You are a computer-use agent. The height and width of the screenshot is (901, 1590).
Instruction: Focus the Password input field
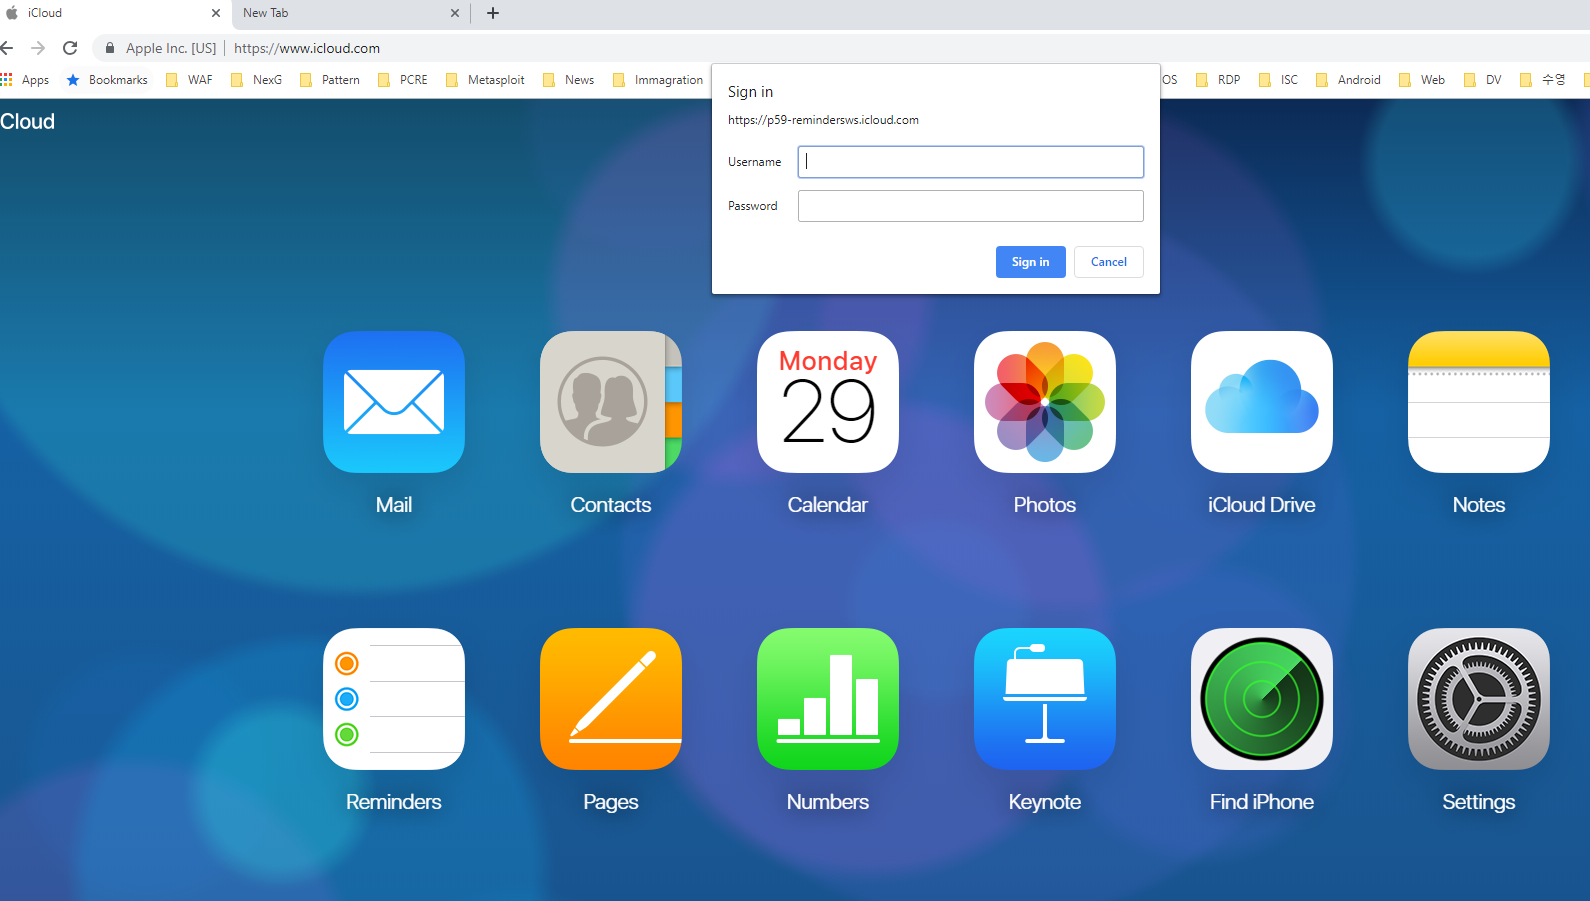coord(971,206)
